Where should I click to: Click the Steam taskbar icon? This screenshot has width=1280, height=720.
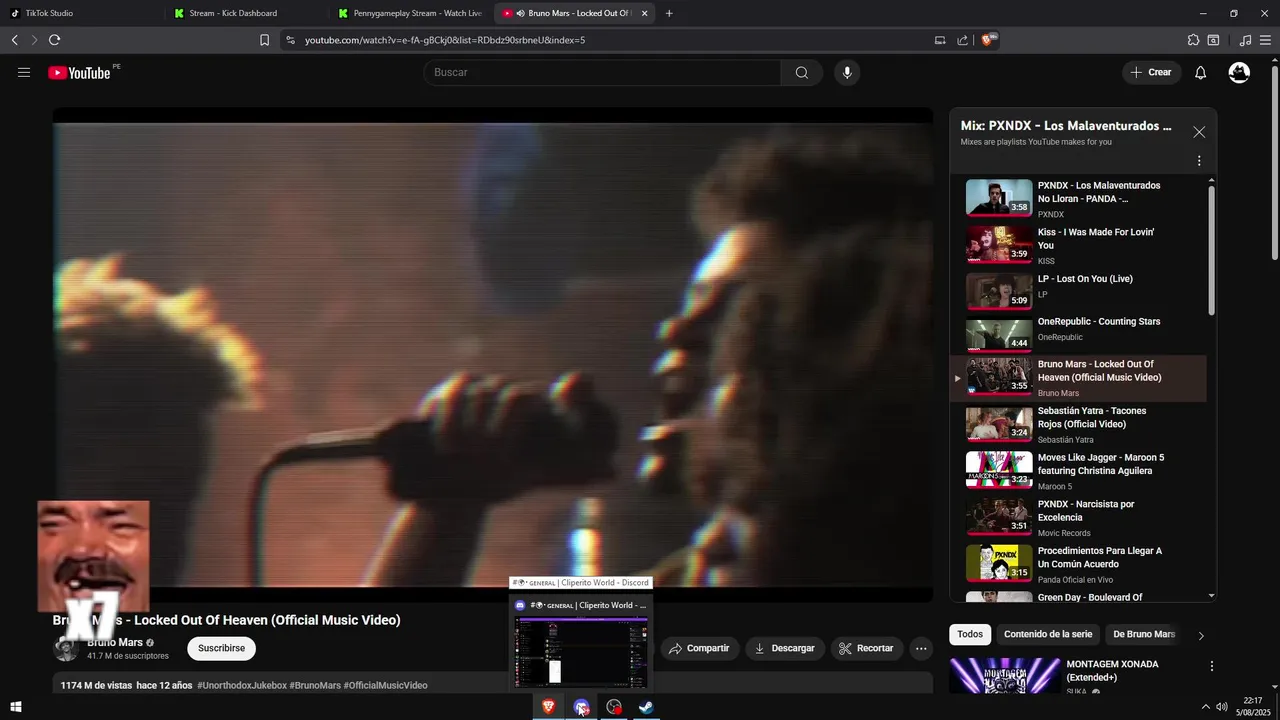647,707
